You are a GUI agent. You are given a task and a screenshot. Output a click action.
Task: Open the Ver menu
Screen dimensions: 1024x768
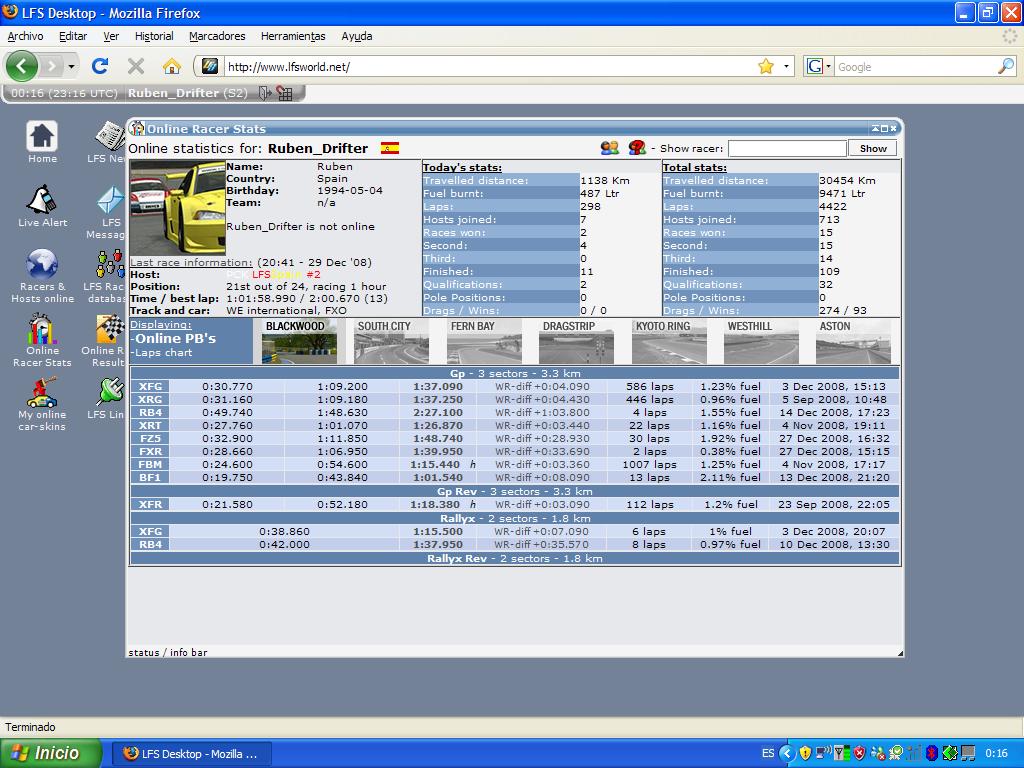click(111, 37)
